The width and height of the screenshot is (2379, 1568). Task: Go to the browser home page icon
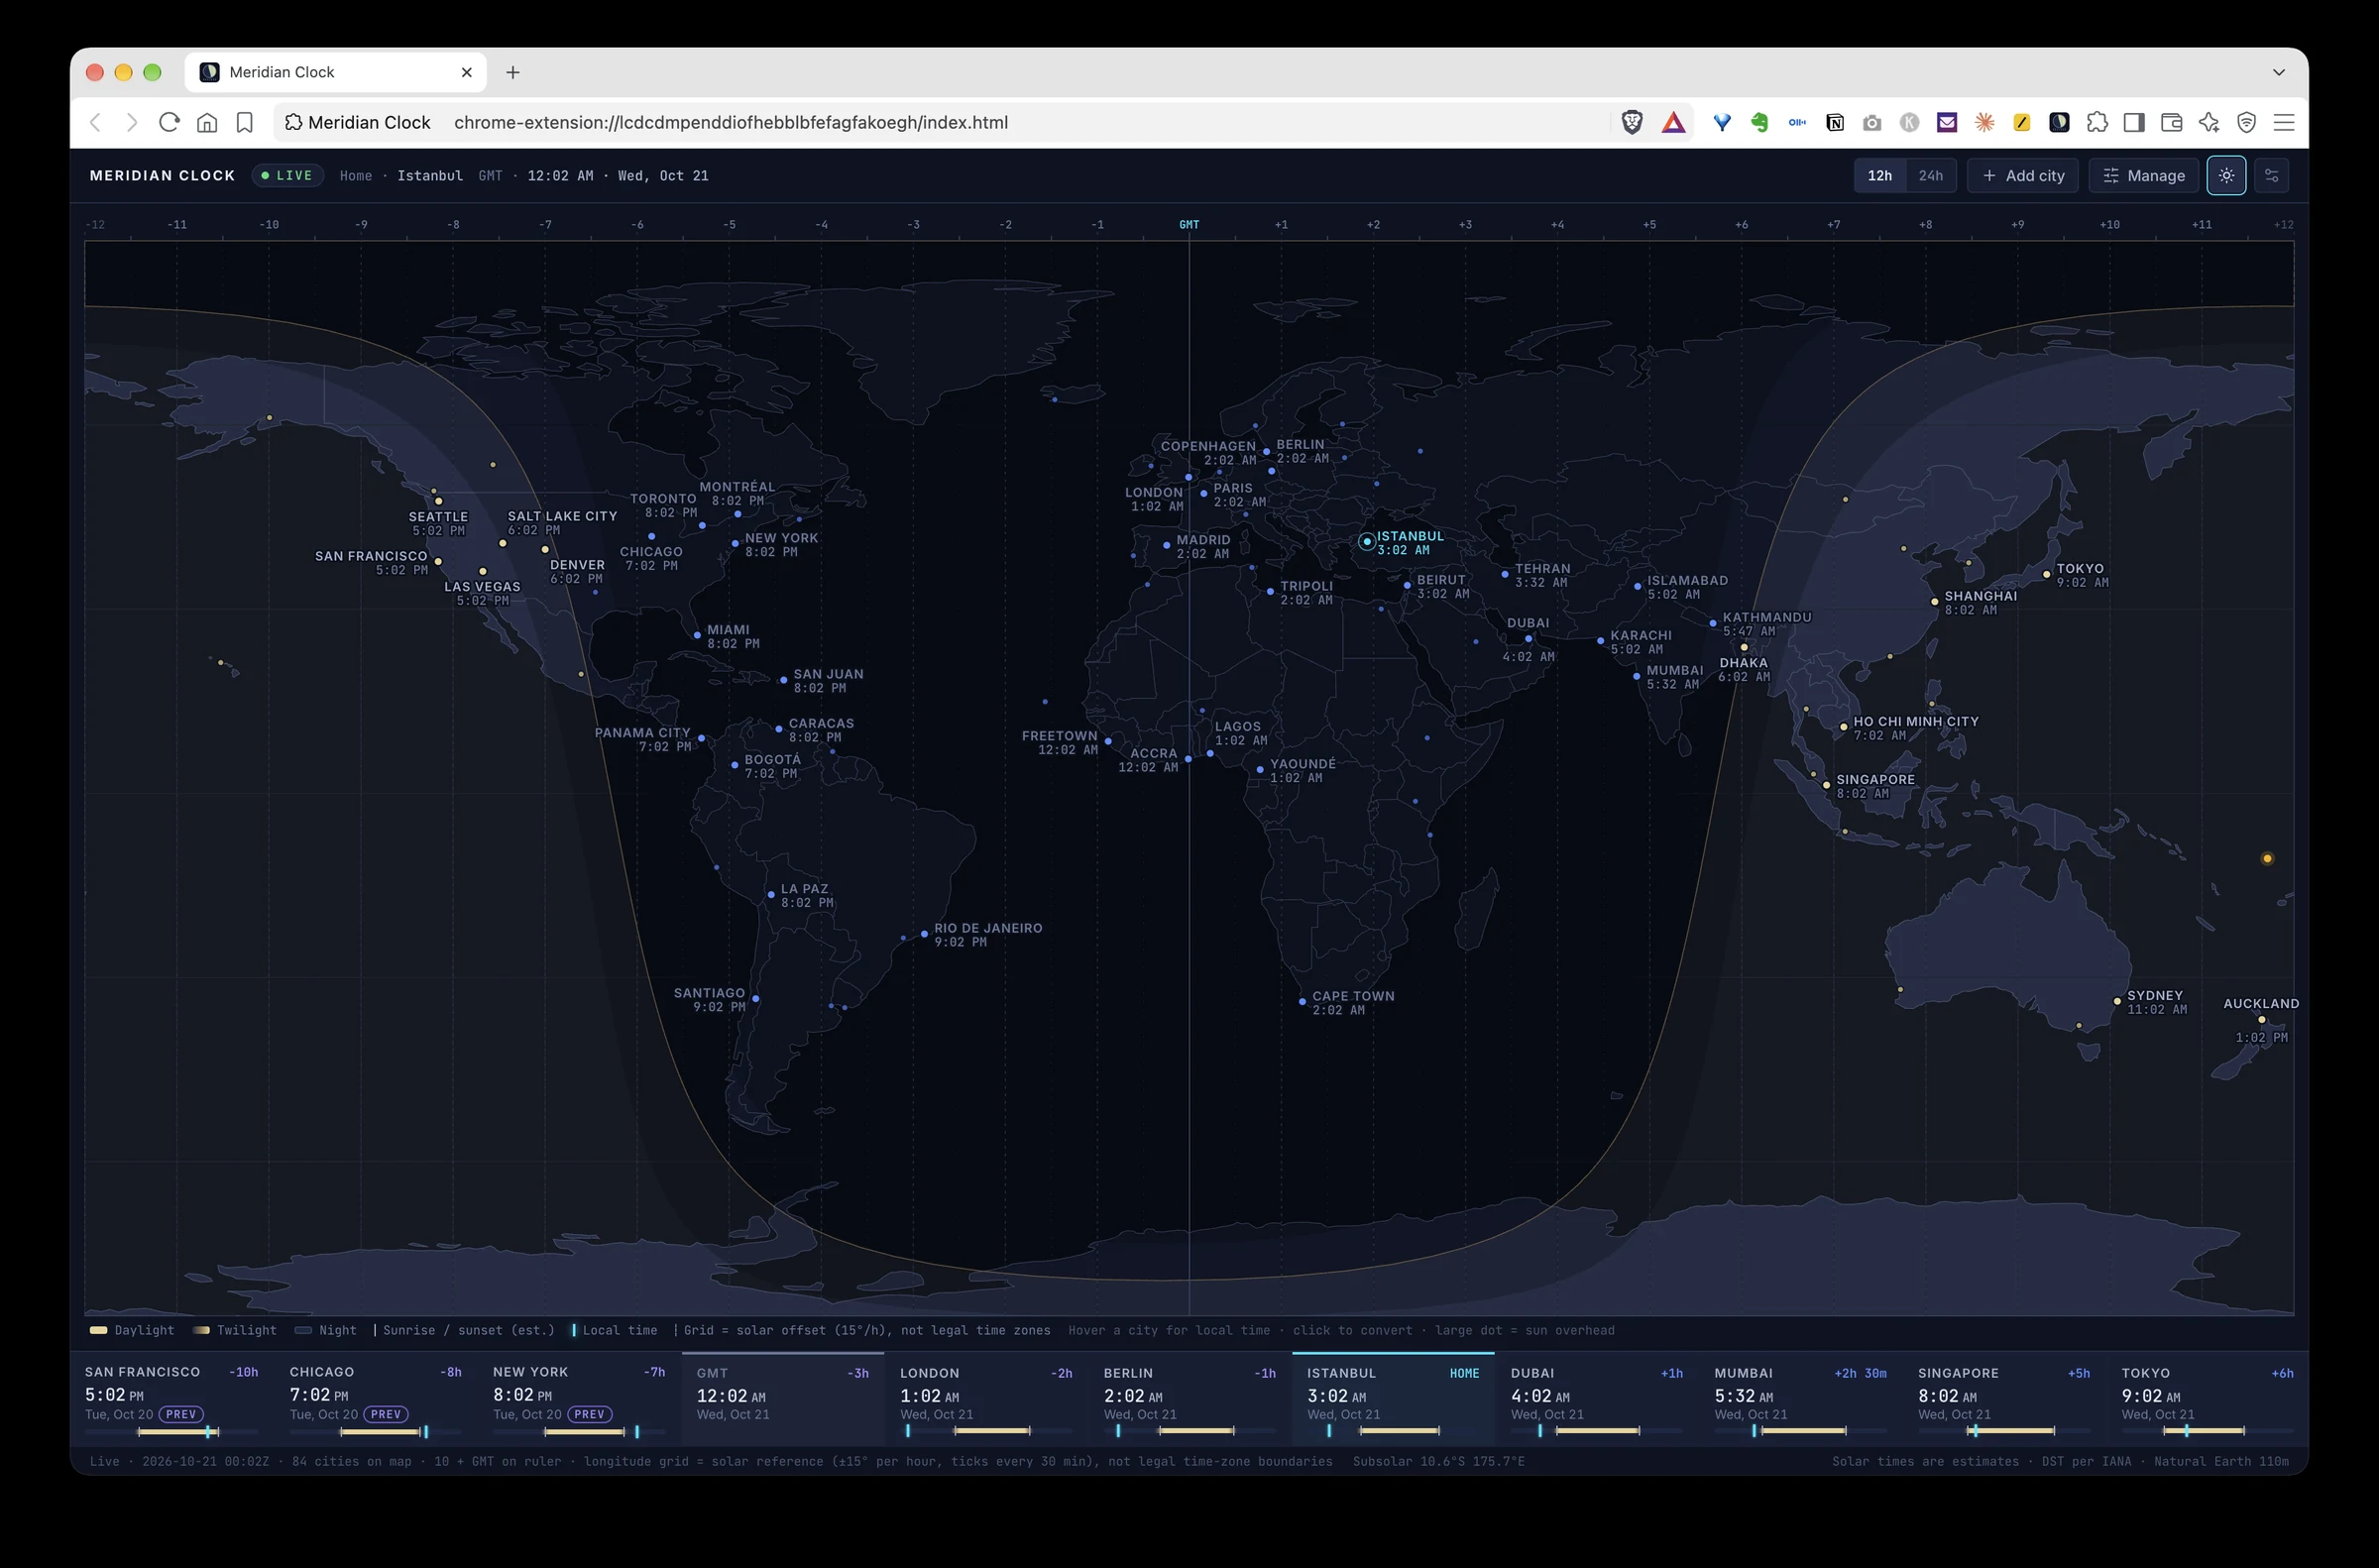click(x=207, y=122)
